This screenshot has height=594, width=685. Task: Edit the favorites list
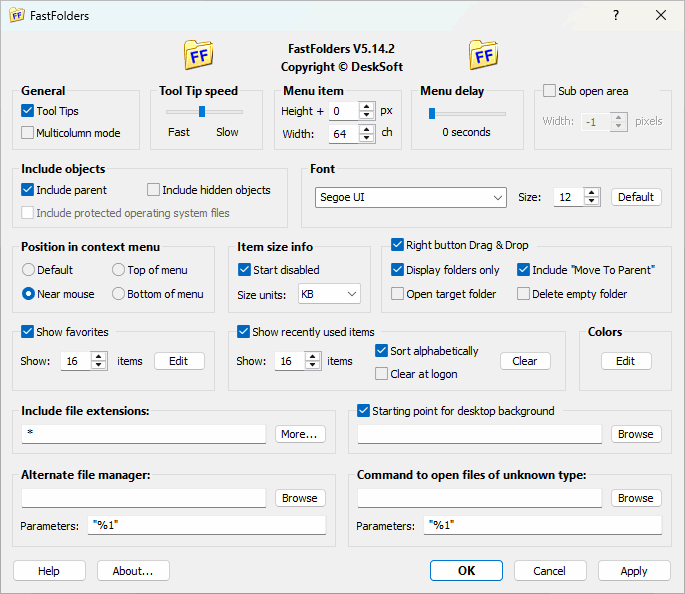point(179,361)
